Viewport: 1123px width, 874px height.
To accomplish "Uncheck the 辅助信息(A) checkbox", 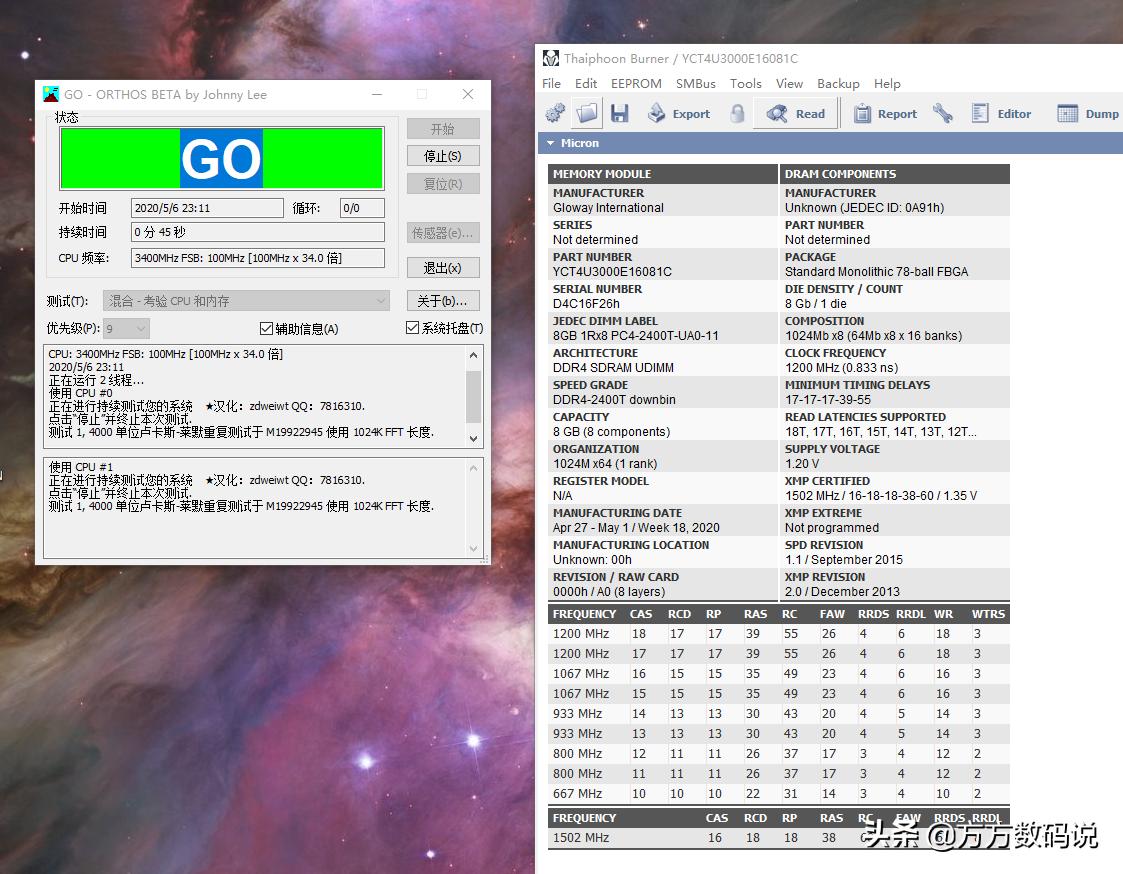I will (x=266, y=328).
